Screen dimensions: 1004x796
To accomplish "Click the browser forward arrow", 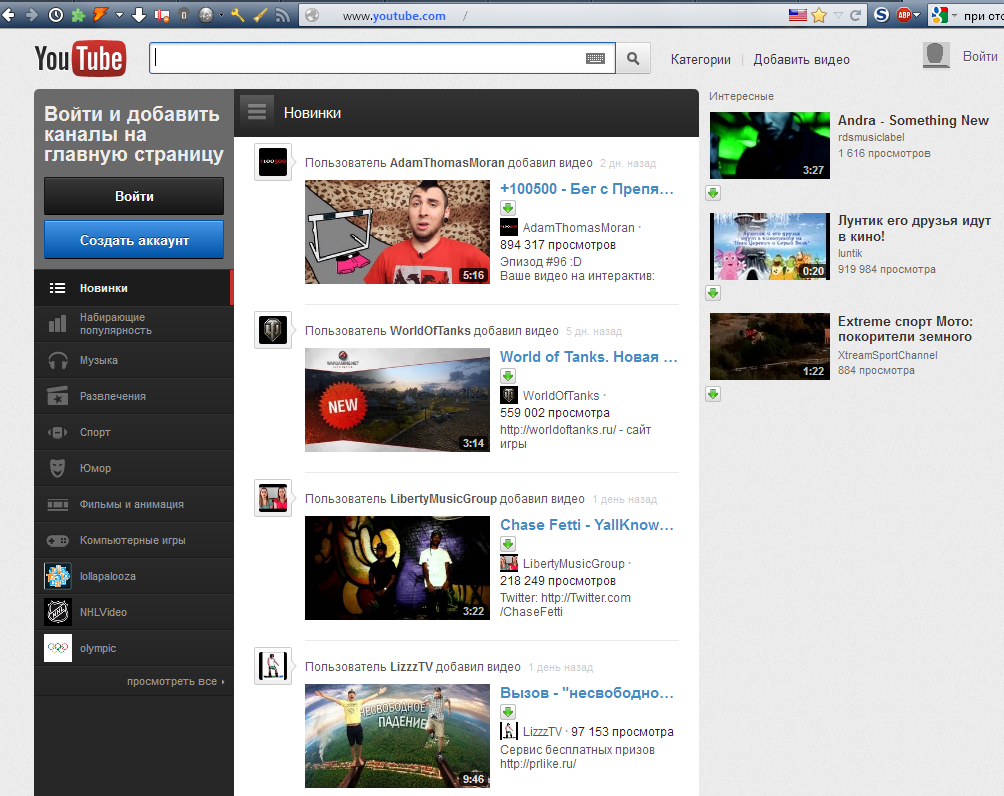I will (31, 15).
